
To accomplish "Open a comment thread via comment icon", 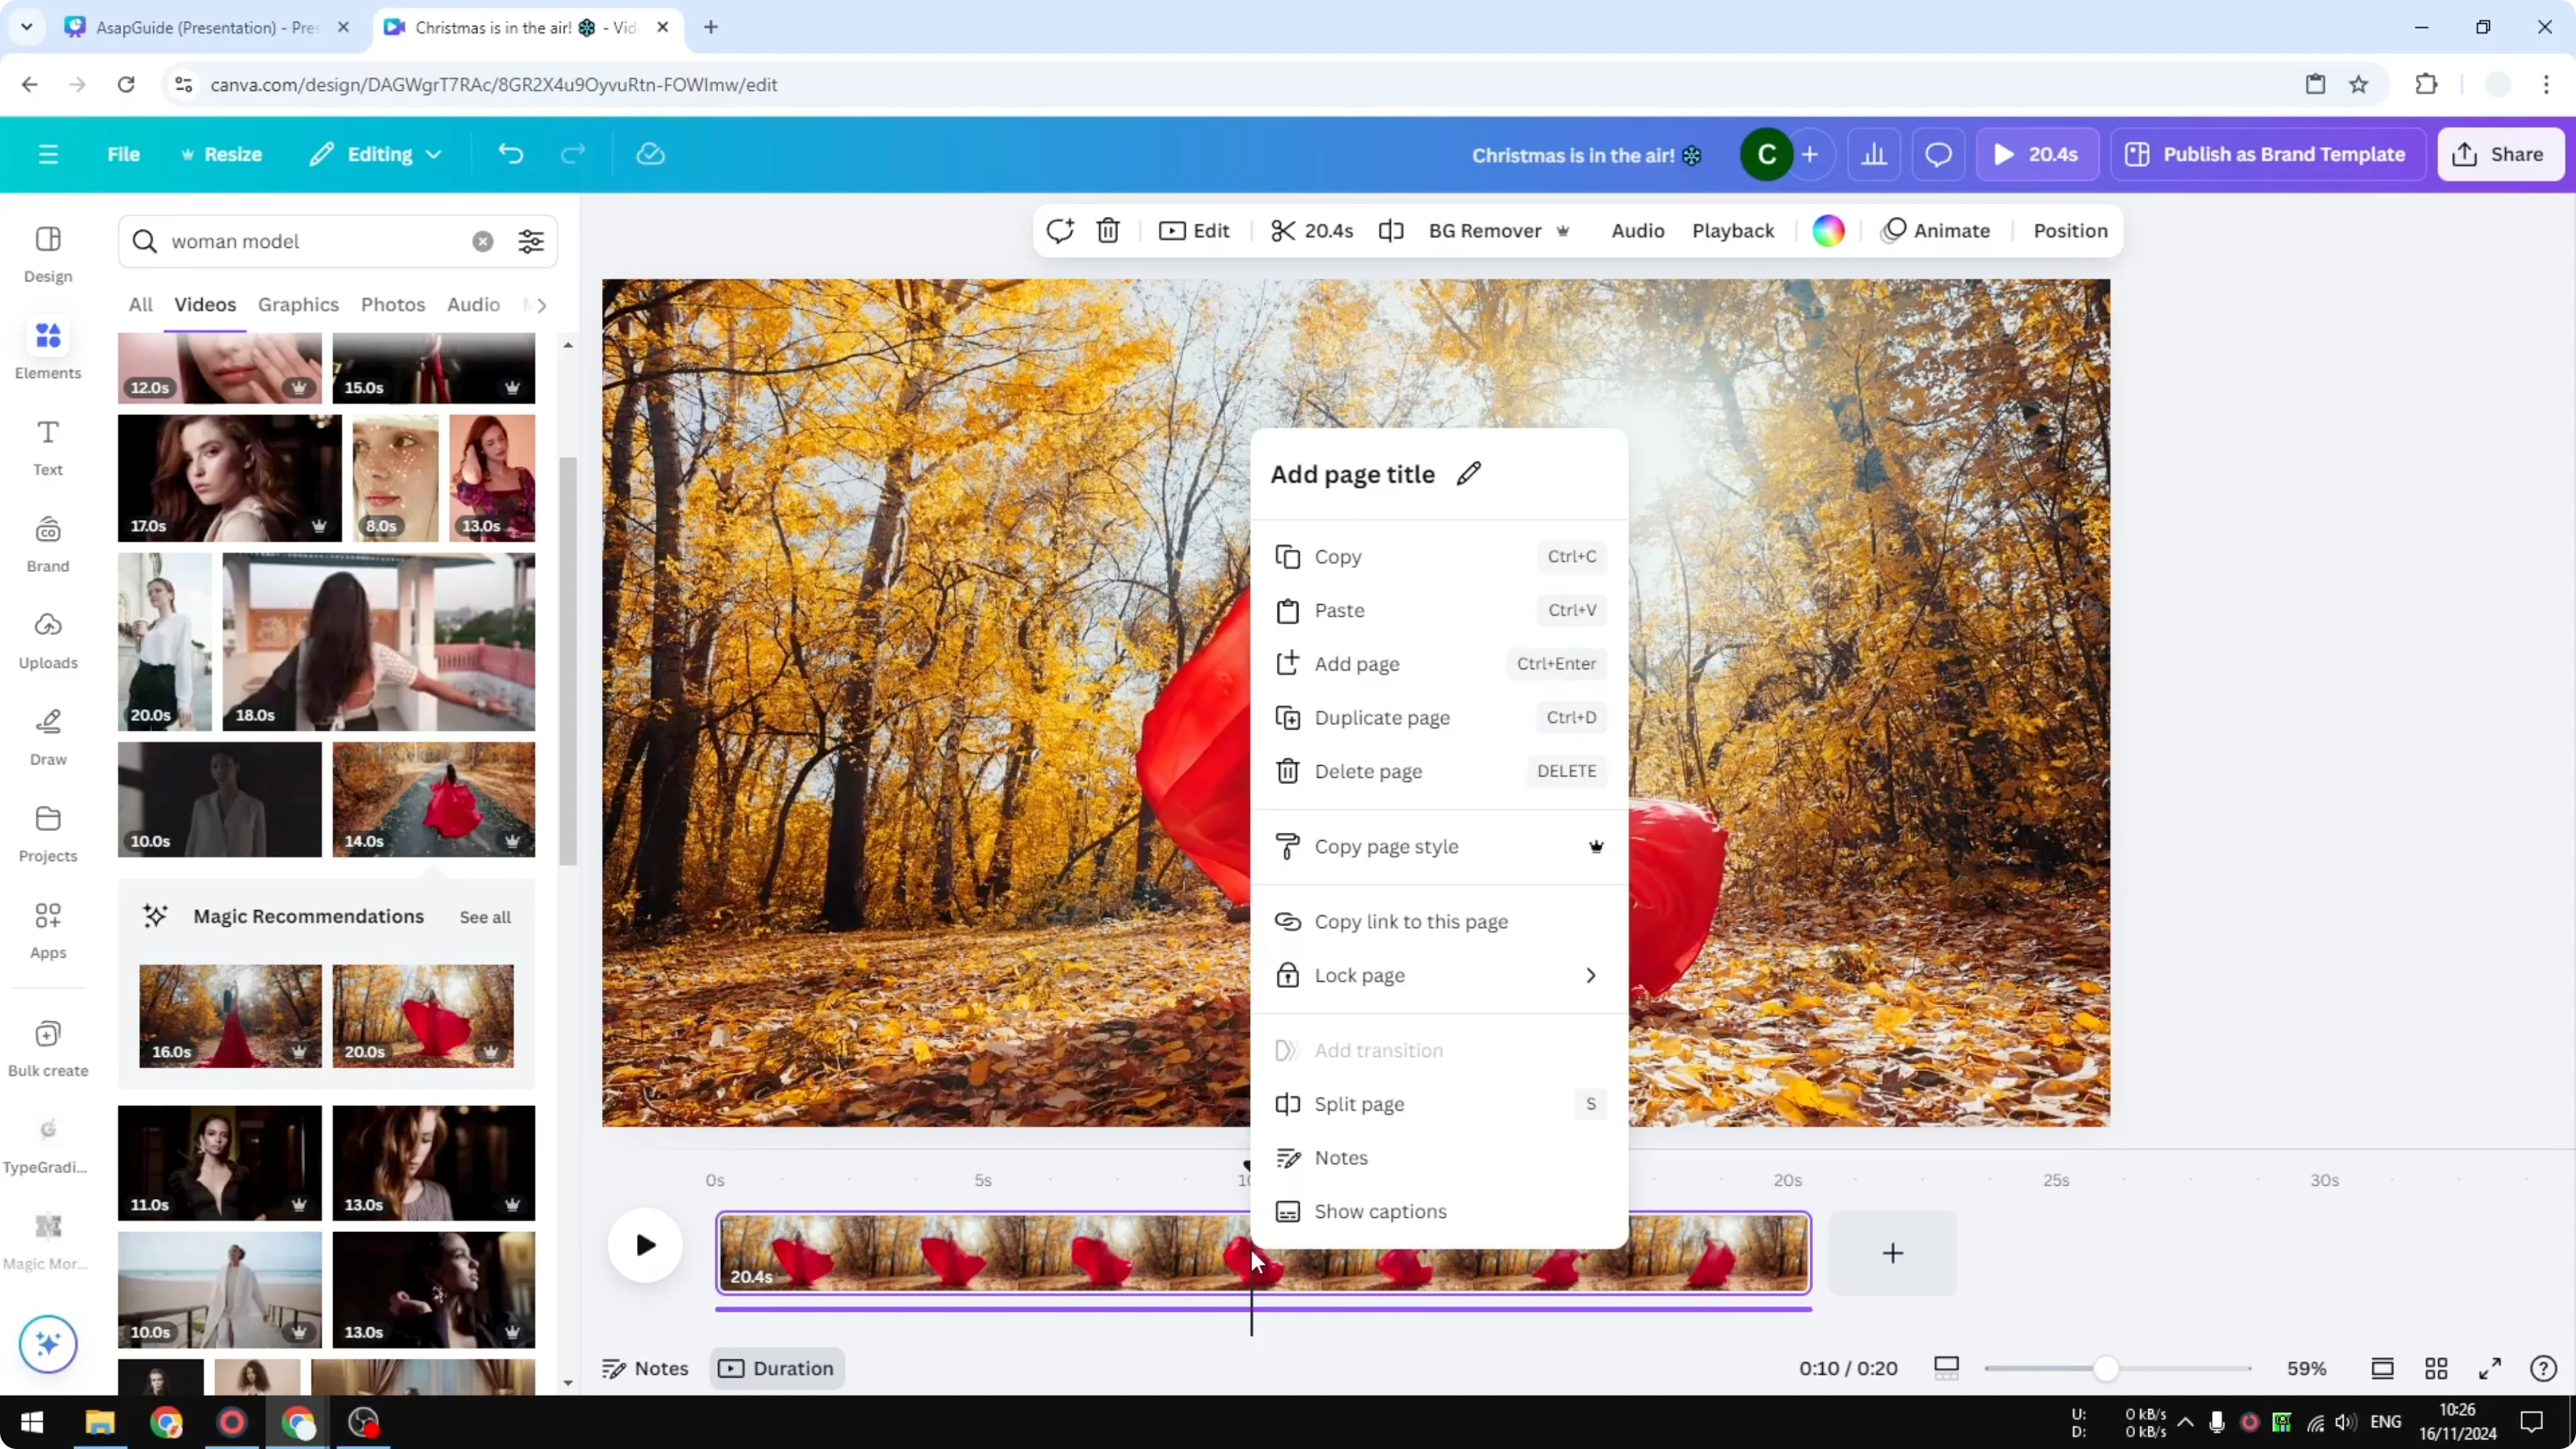I will (1938, 154).
